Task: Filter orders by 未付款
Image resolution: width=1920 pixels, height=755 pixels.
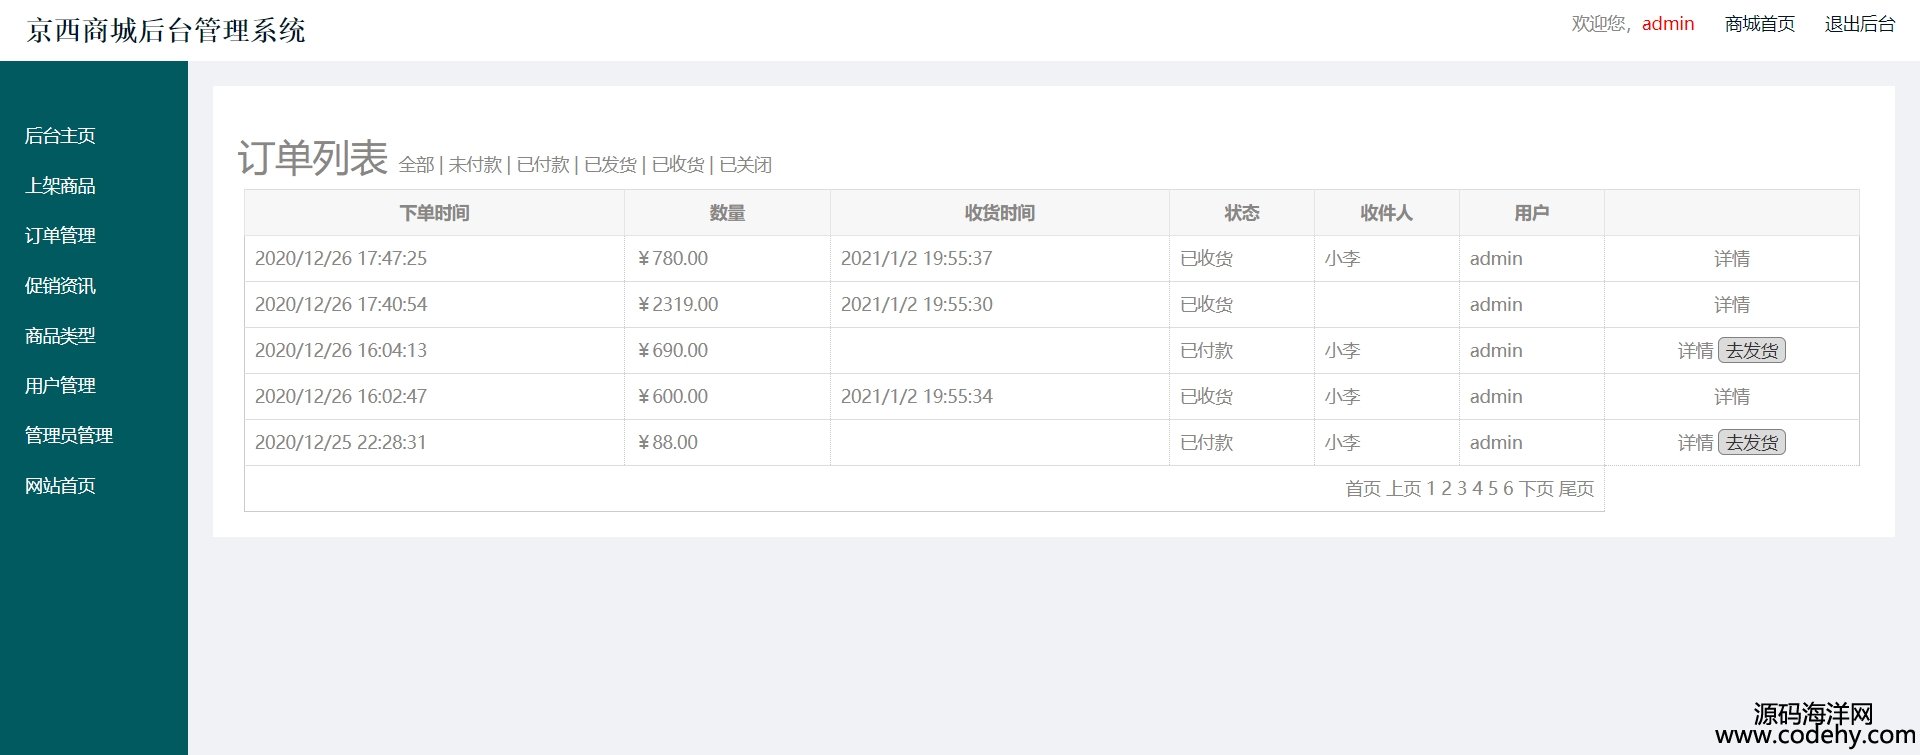Action: click(x=475, y=165)
